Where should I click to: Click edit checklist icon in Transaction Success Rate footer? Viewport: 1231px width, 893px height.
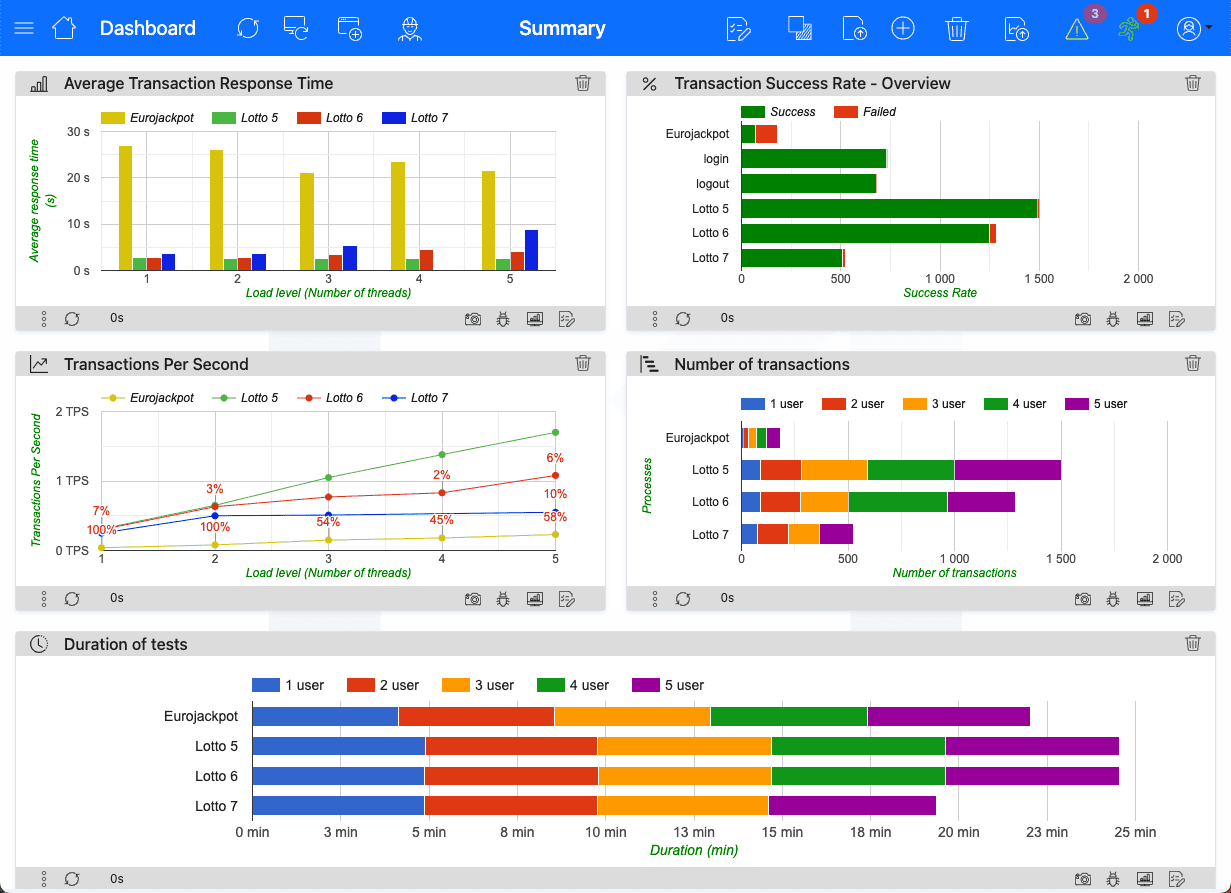tap(1176, 319)
